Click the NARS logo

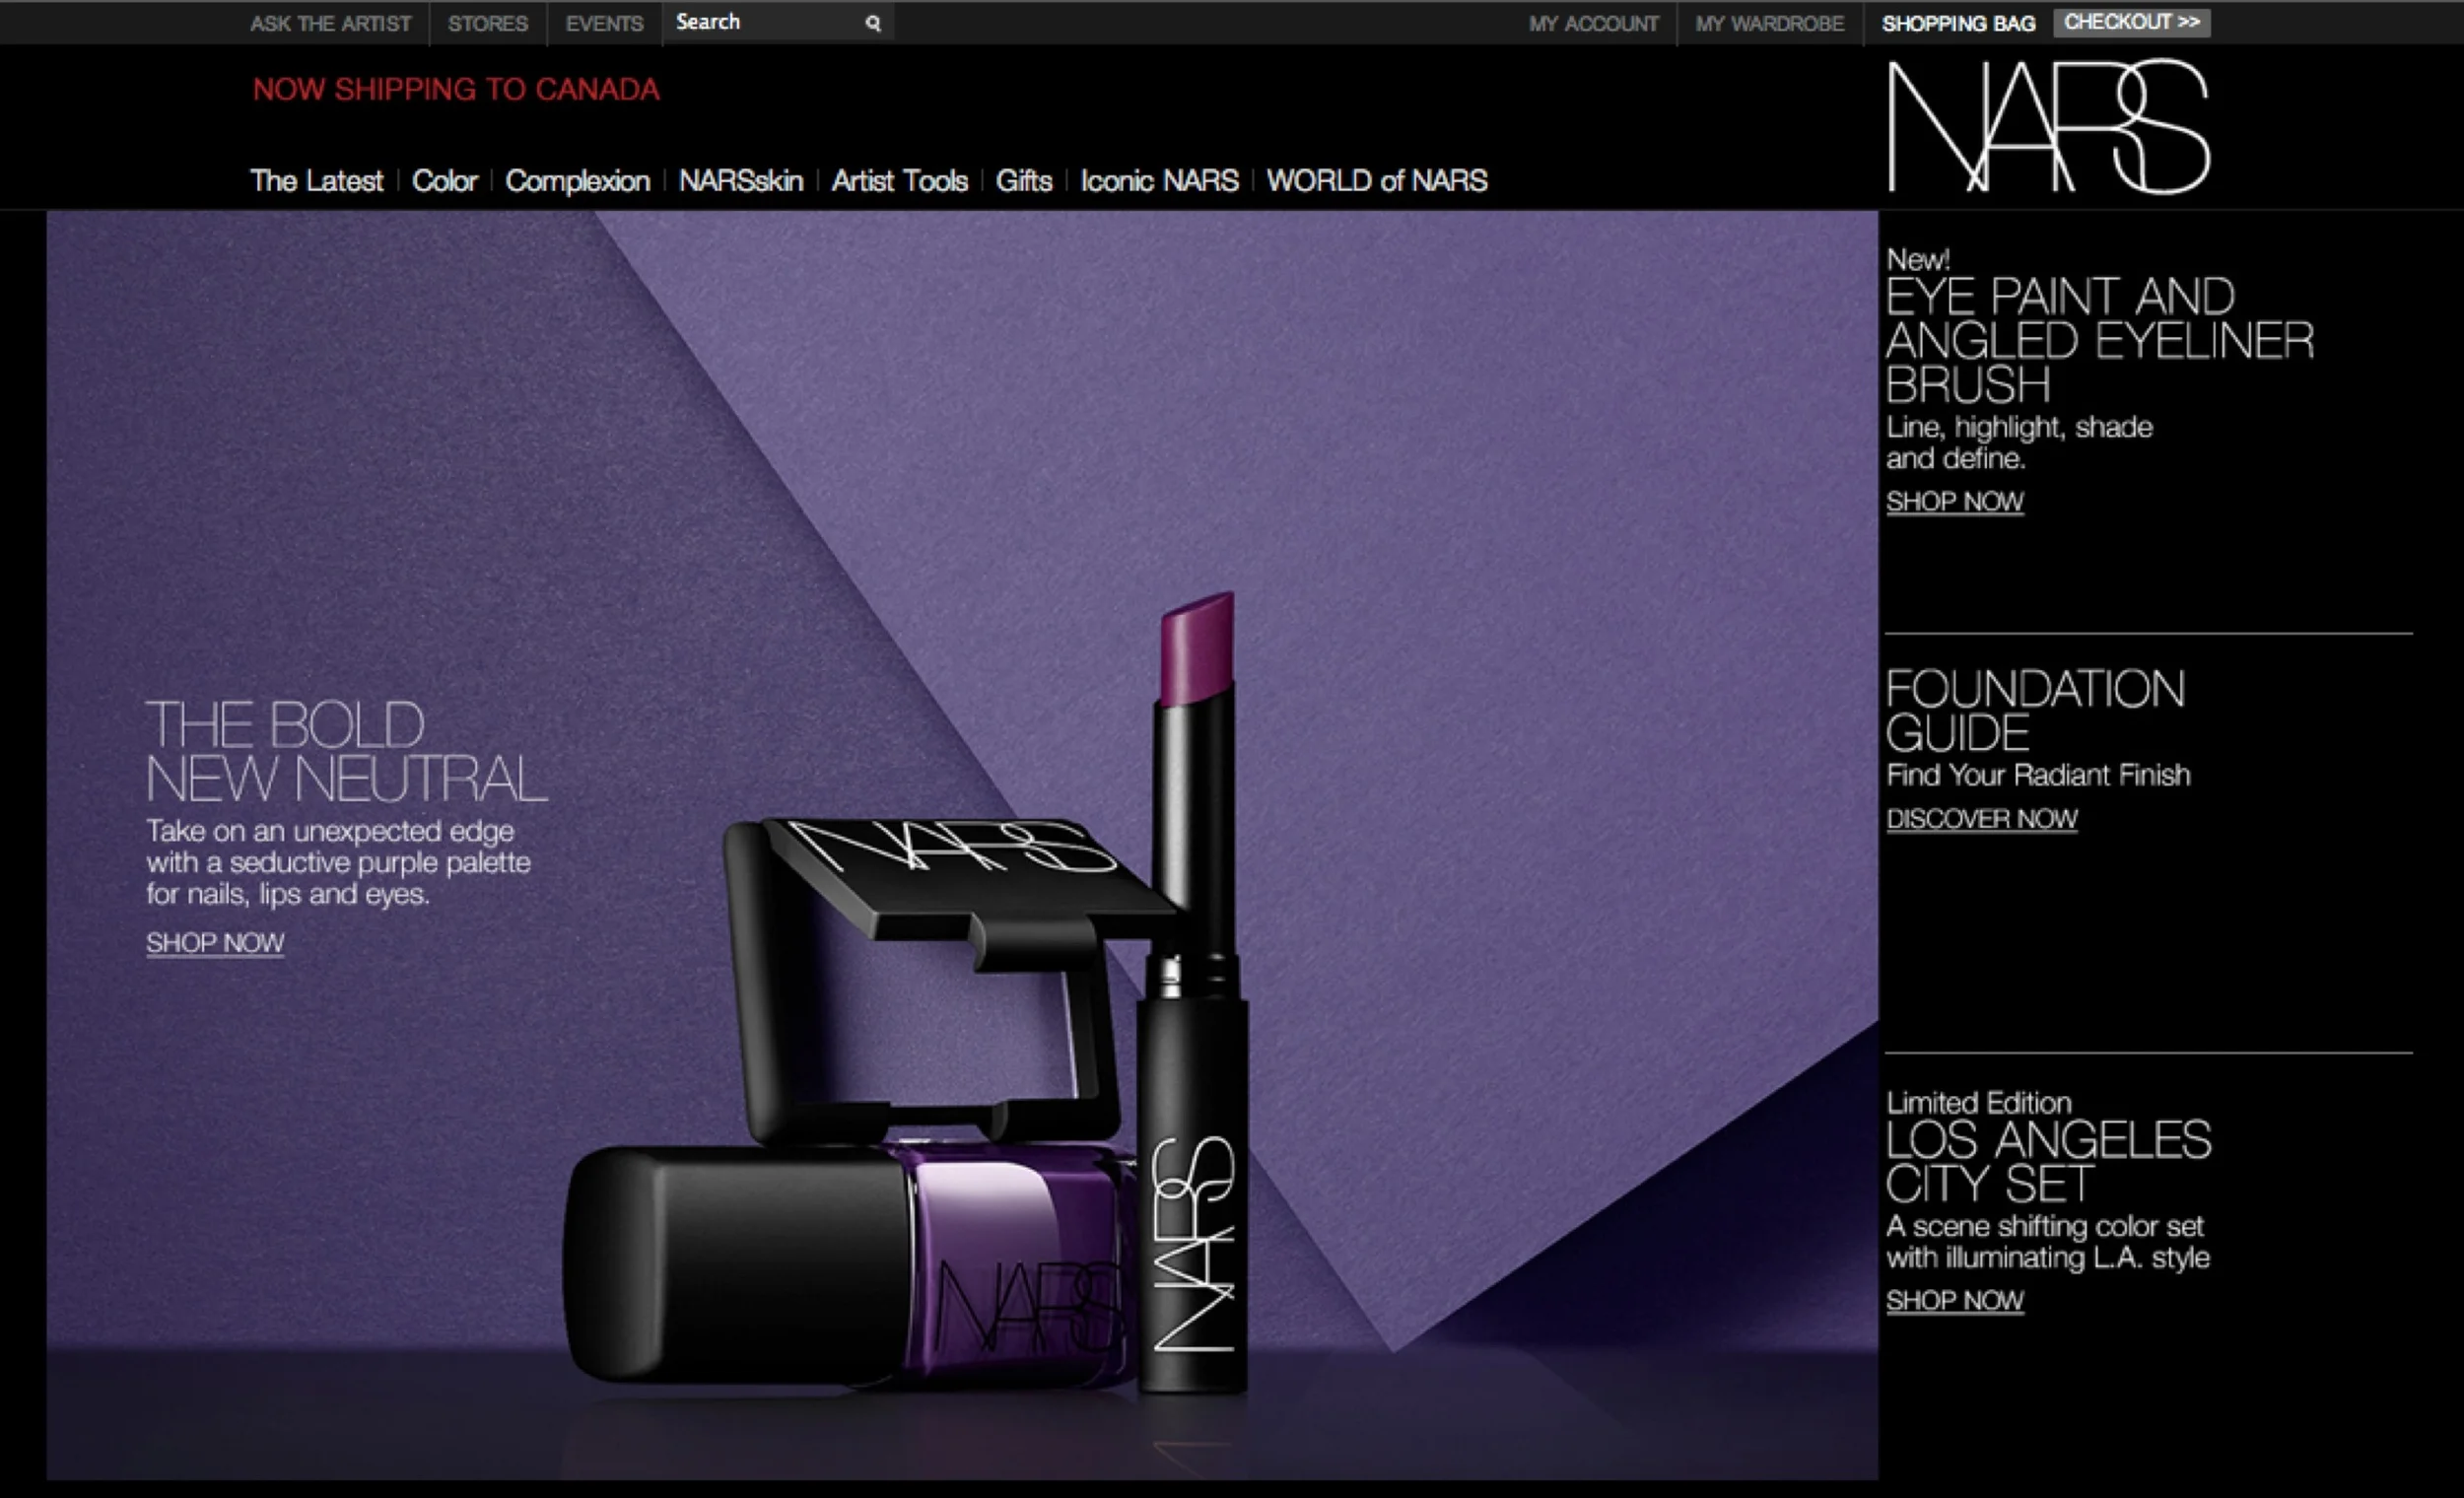click(2047, 127)
